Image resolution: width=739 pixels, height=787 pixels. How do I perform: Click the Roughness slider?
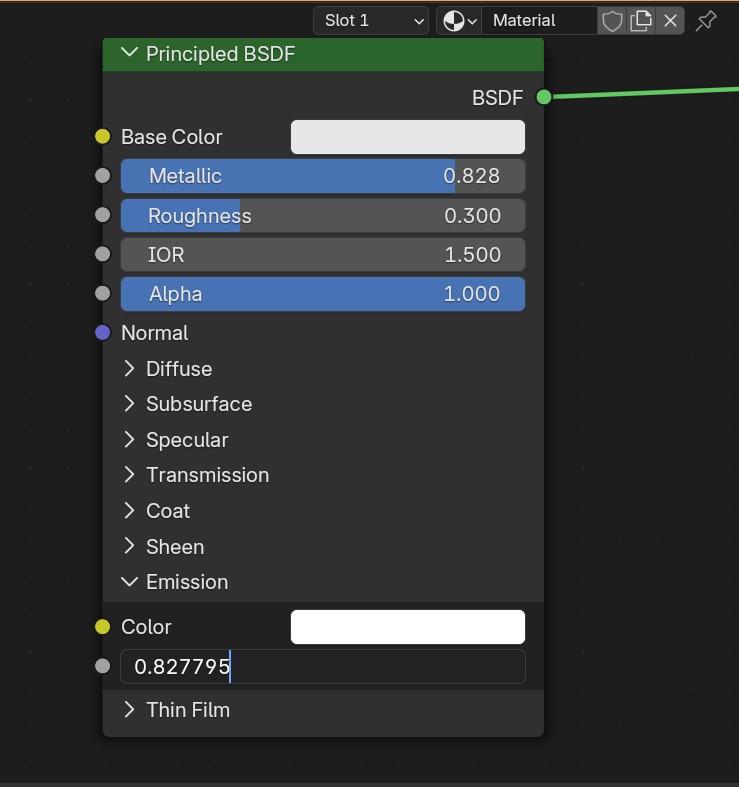tap(322, 216)
